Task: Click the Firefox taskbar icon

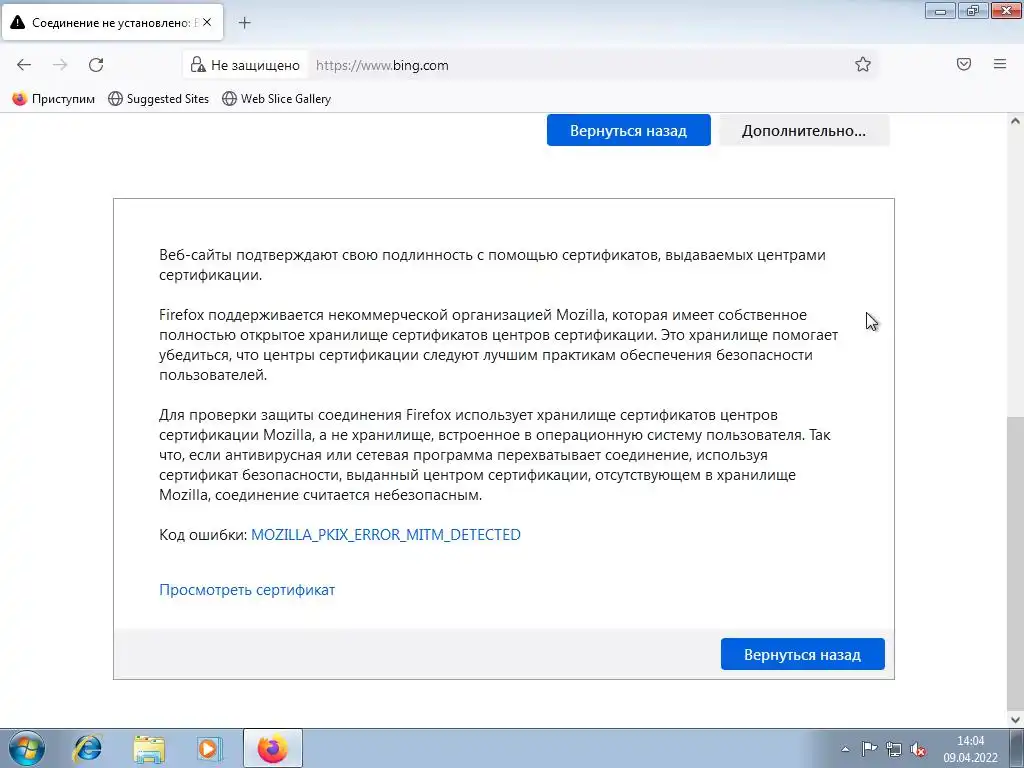Action: coord(272,748)
